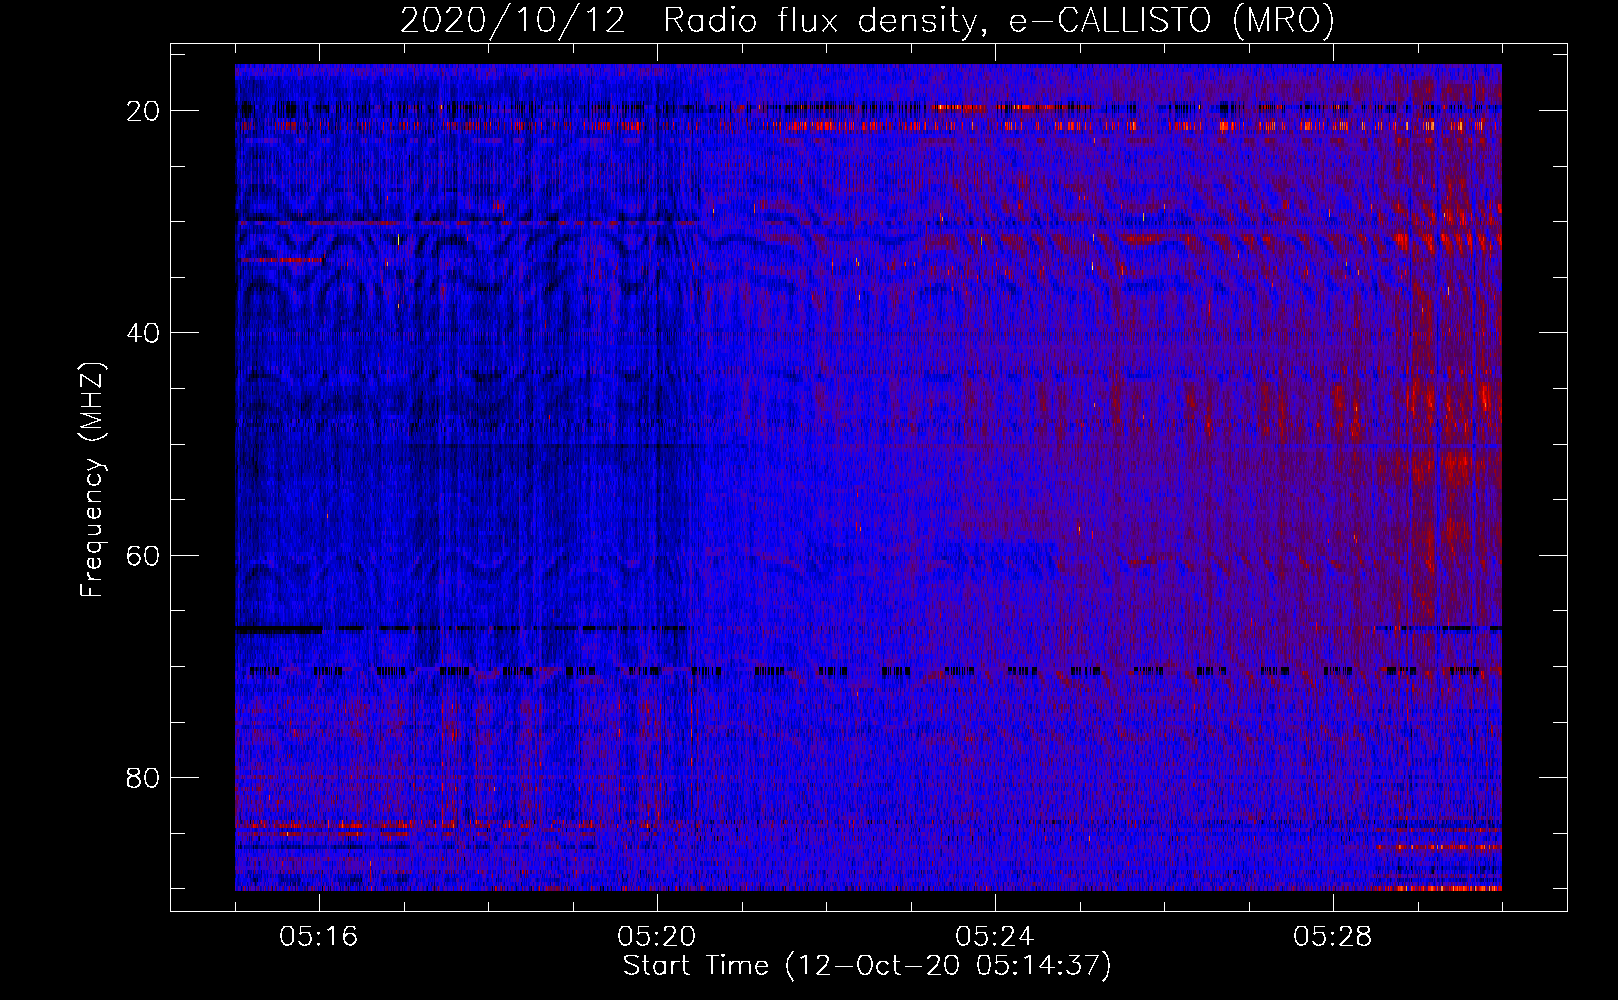Image resolution: width=1618 pixels, height=1000 pixels.
Task: Click the spectrogram data area
Action: coord(868,477)
